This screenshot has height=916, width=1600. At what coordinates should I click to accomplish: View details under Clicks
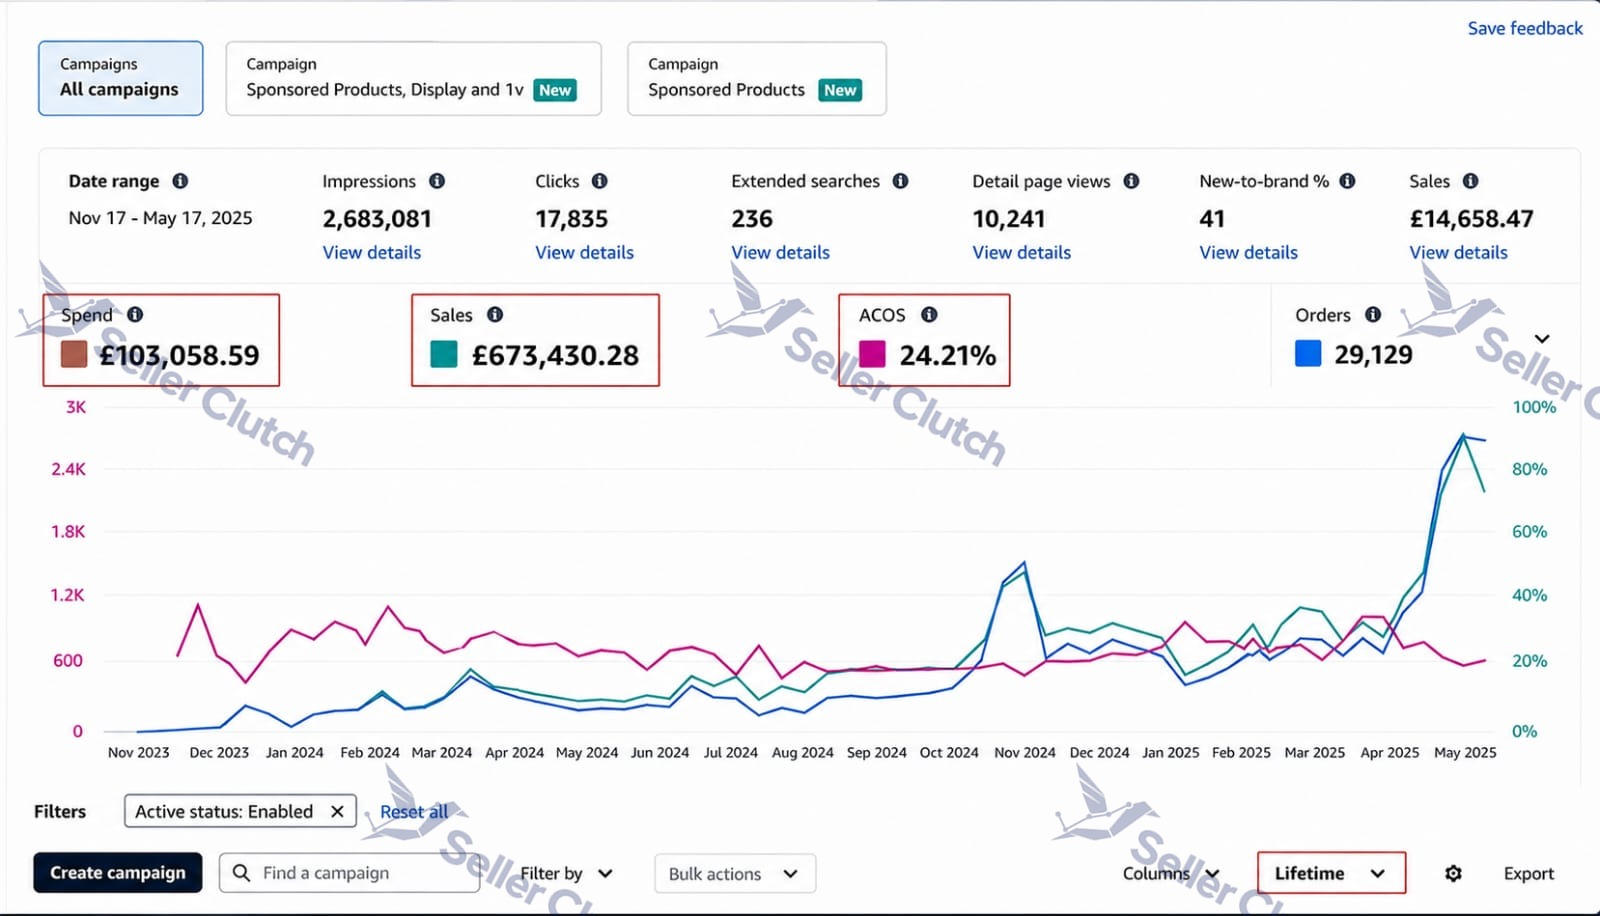coord(584,252)
